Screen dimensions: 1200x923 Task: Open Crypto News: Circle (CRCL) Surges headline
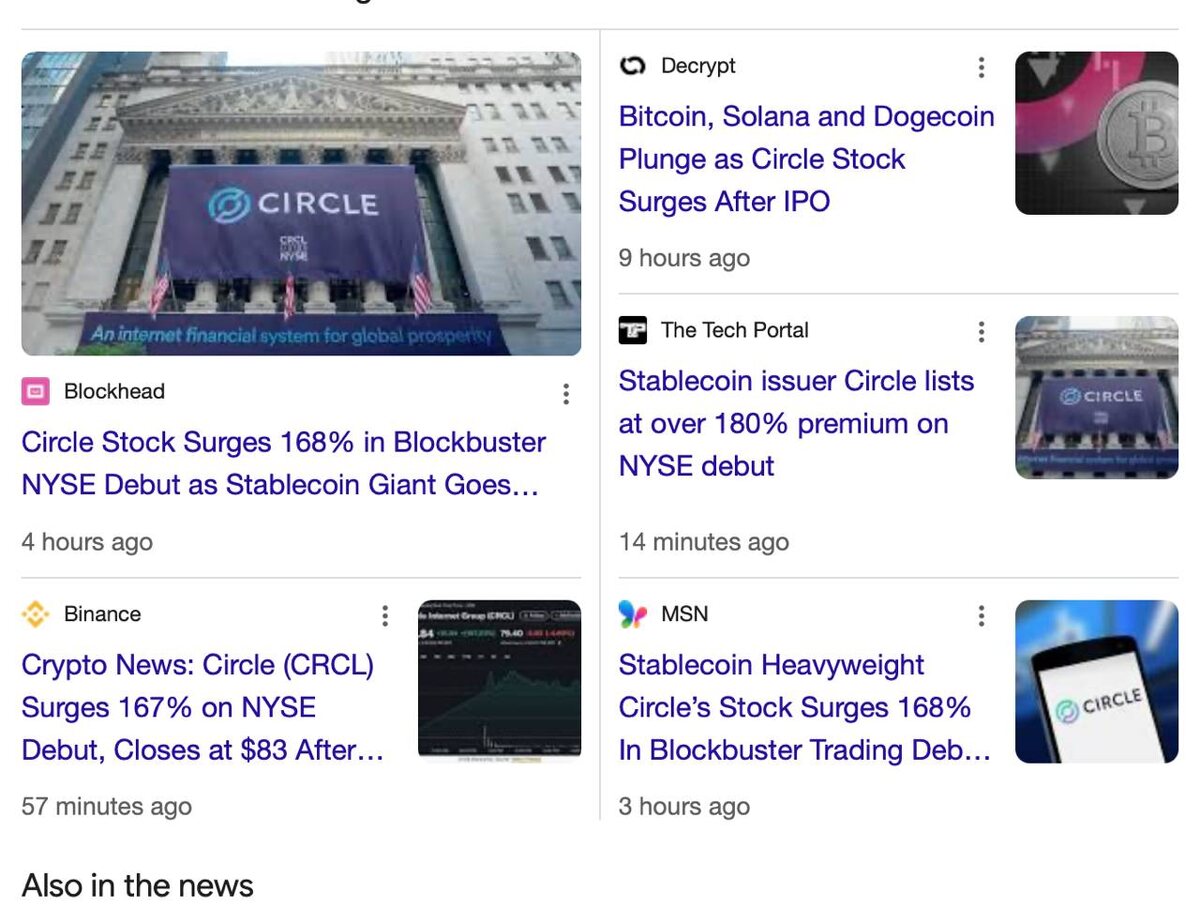[203, 707]
